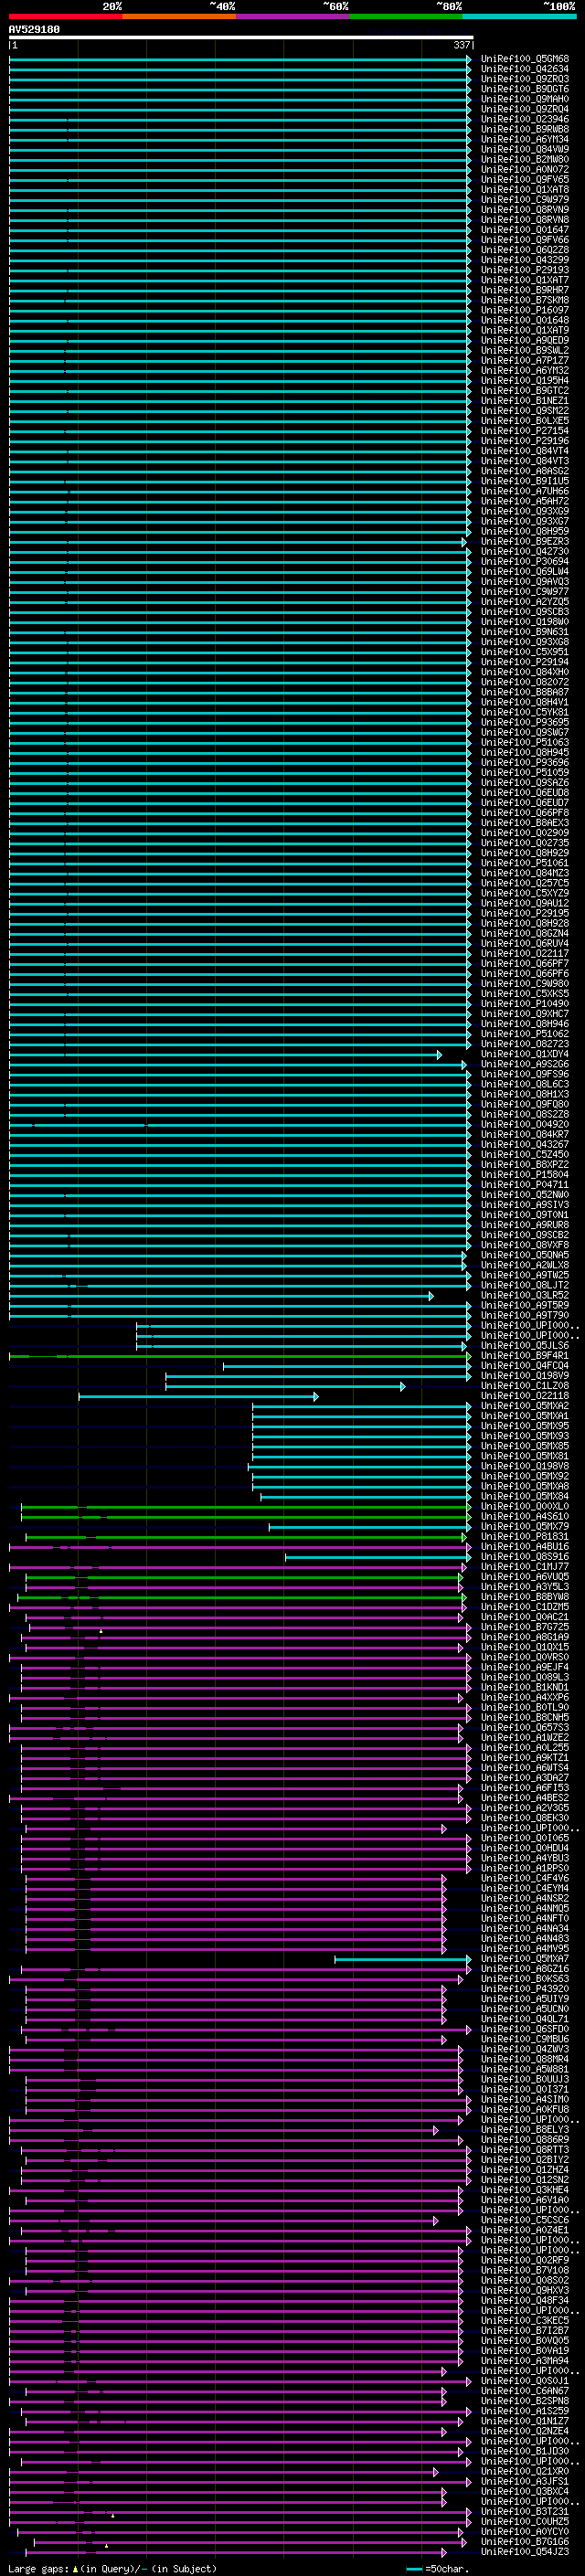585x2576 pixels.
Task: Open the UniRef100_Q5JLS6 entry
Action: (524, 1345)
